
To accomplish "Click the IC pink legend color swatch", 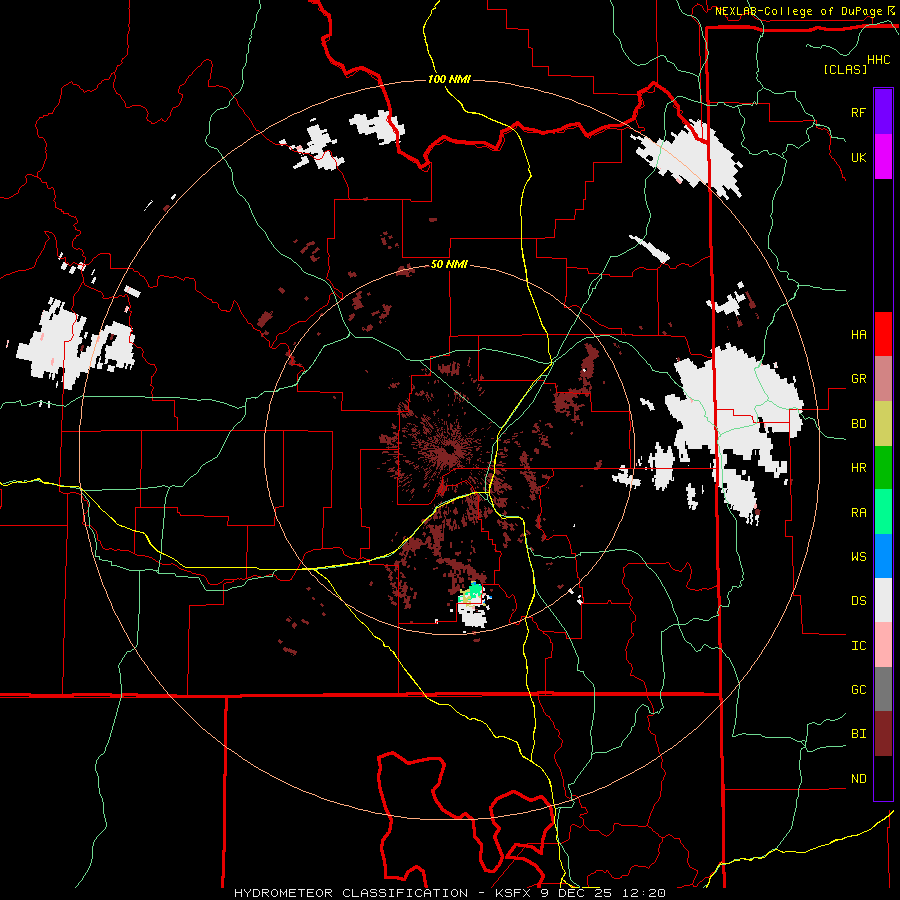I will click(x=883, y=645).
